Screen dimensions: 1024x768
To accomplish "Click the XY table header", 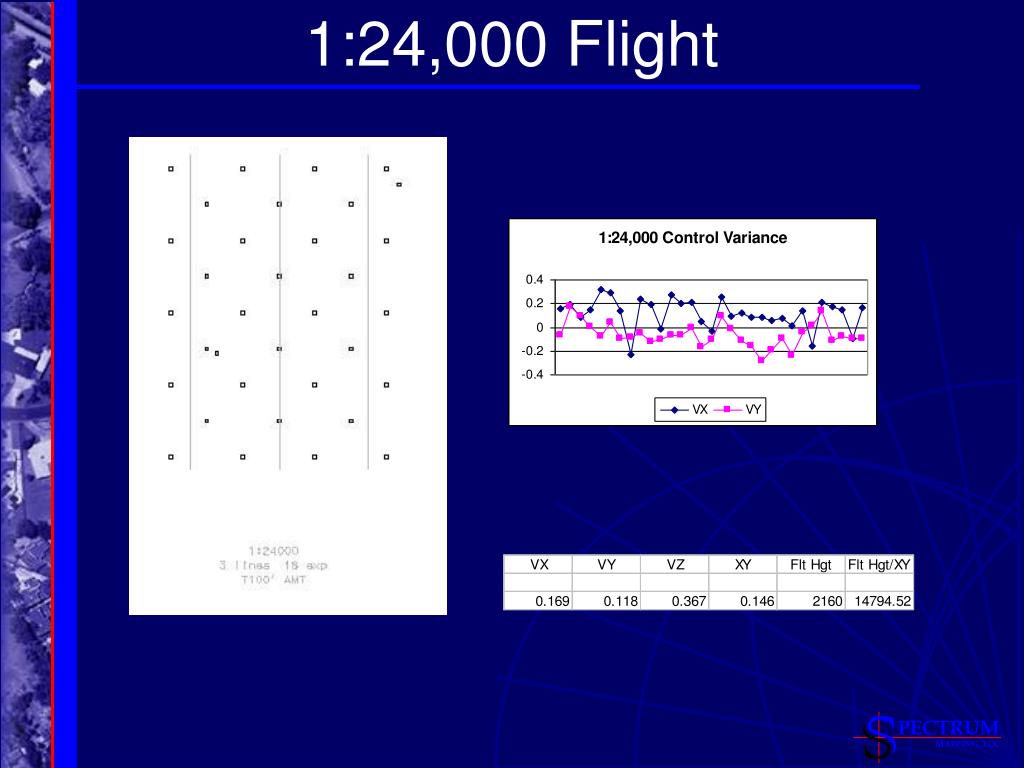I will point(743,564).
